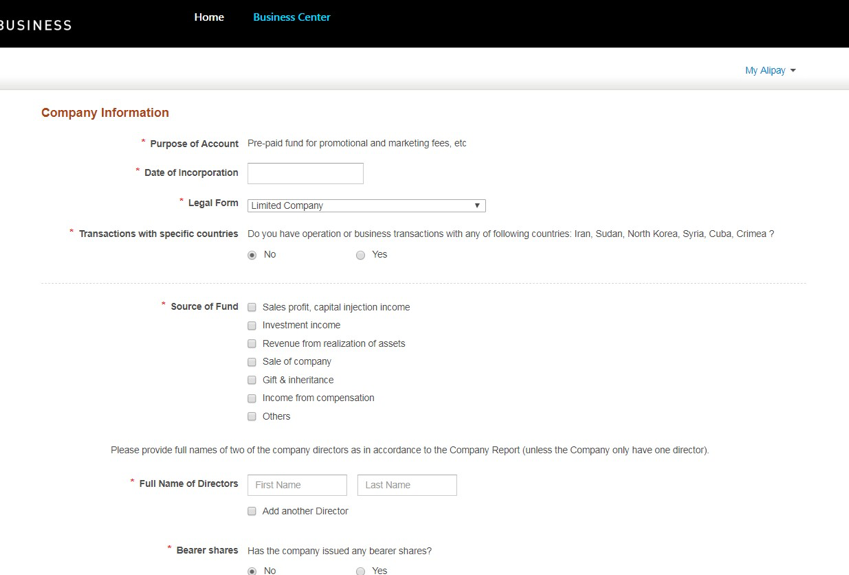Click the Bearer shares question text

(339, 551)
